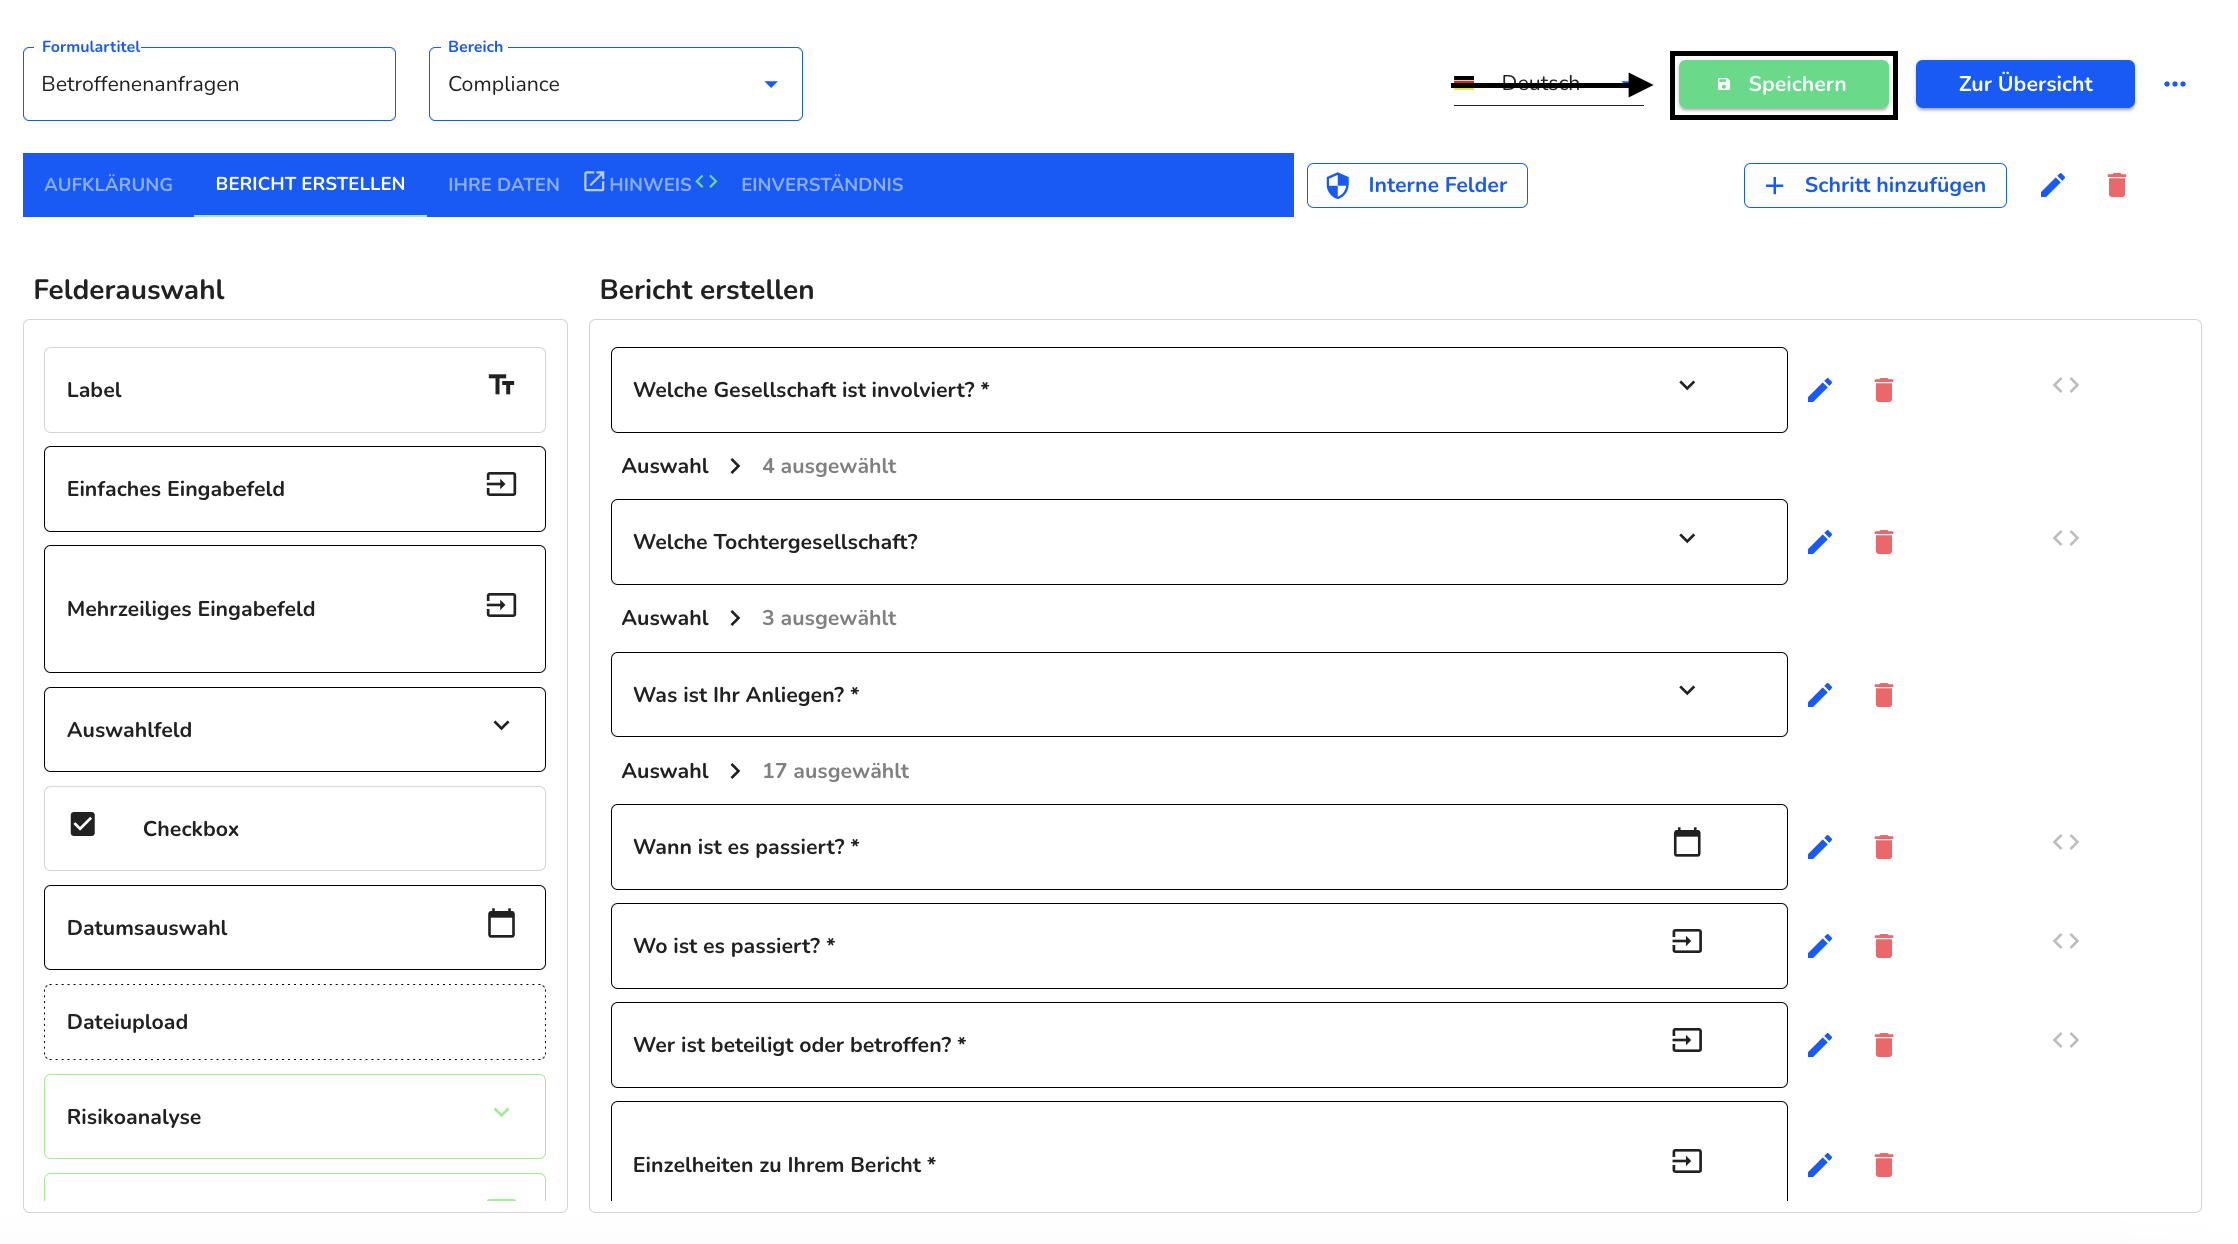Switch to the IHRE DATEN tab
The height and width of the screenshot is (1244, 2238).
coord(504,185)
